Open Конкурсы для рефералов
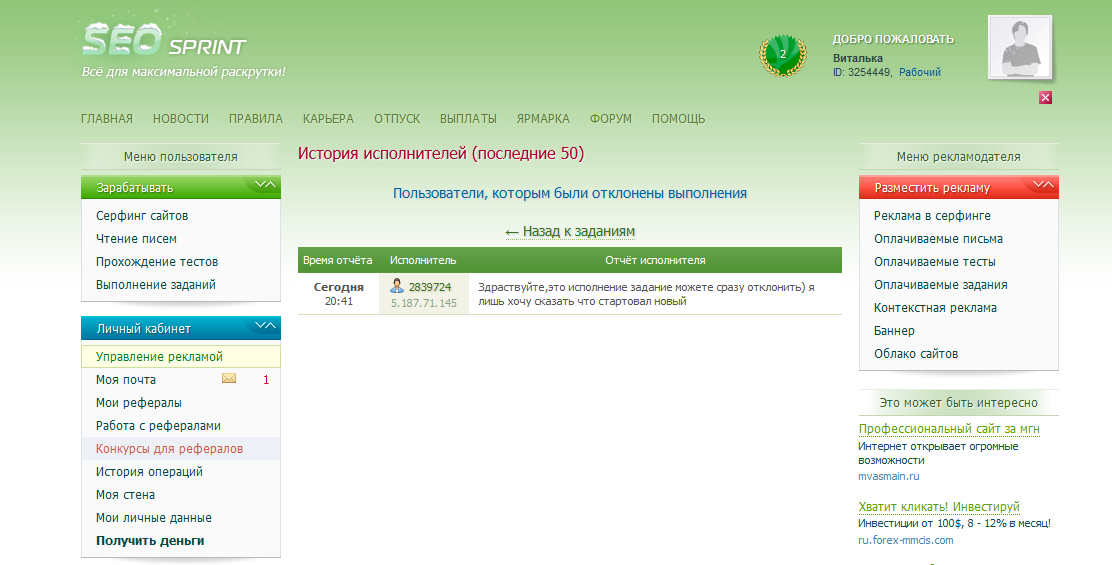The width and height of the screenshot is (1112, 565). click(169, 449)
